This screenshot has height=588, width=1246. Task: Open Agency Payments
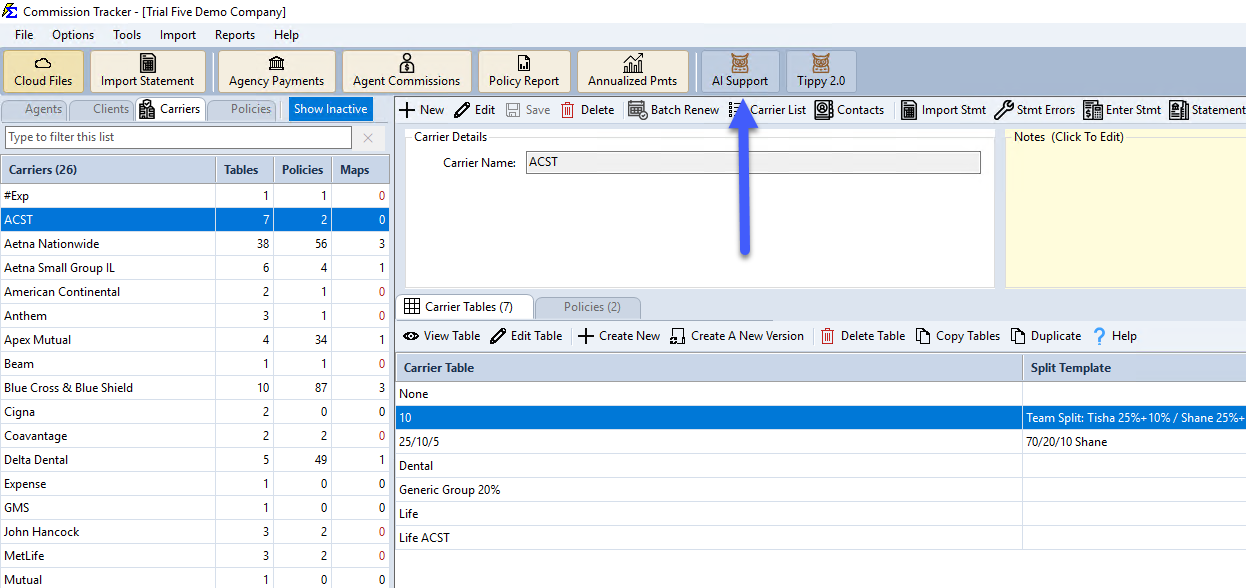277,71
